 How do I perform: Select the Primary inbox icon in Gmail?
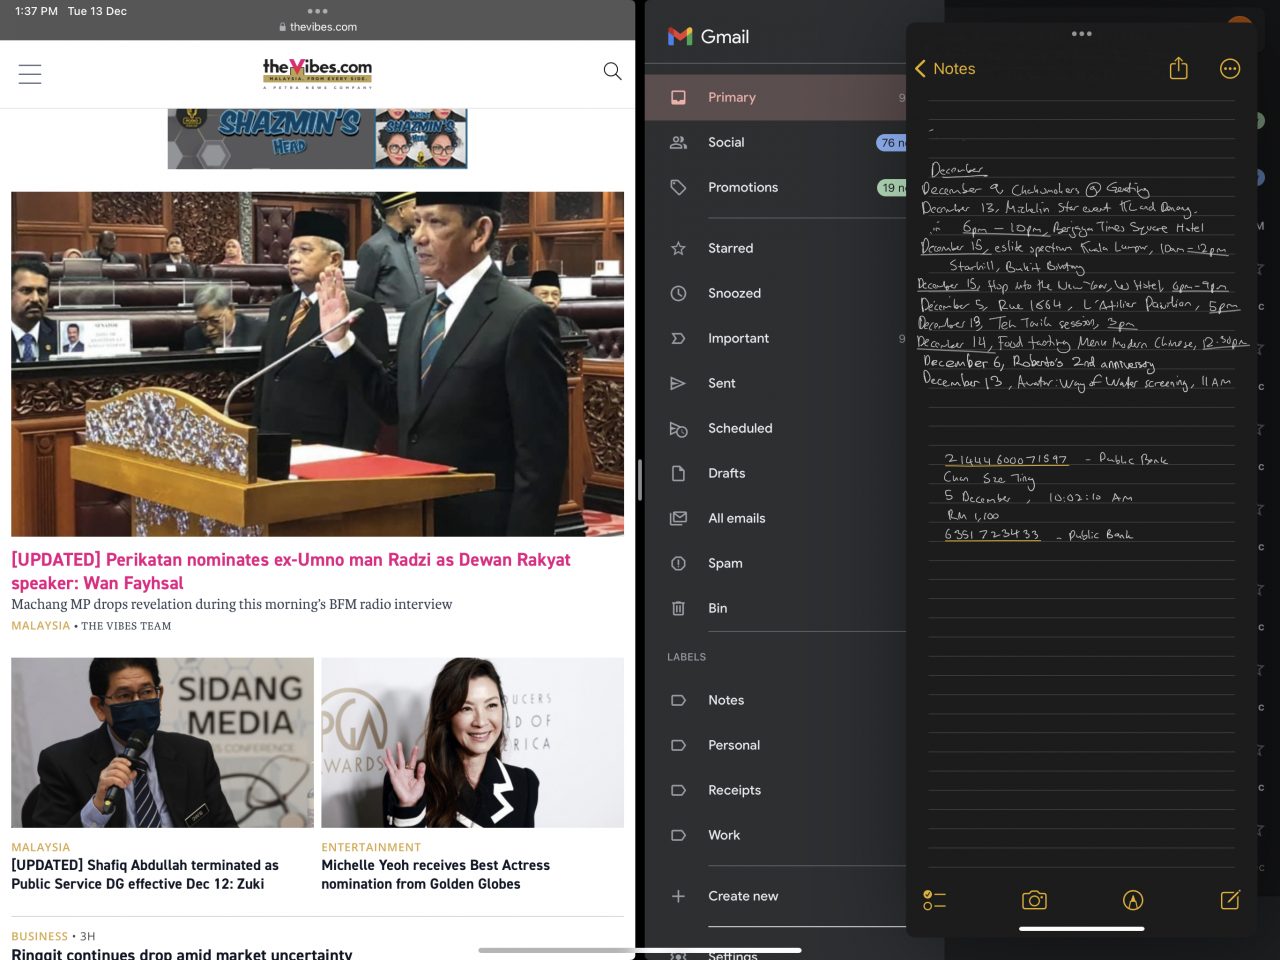pyautogui.click(x=678, y=97)
